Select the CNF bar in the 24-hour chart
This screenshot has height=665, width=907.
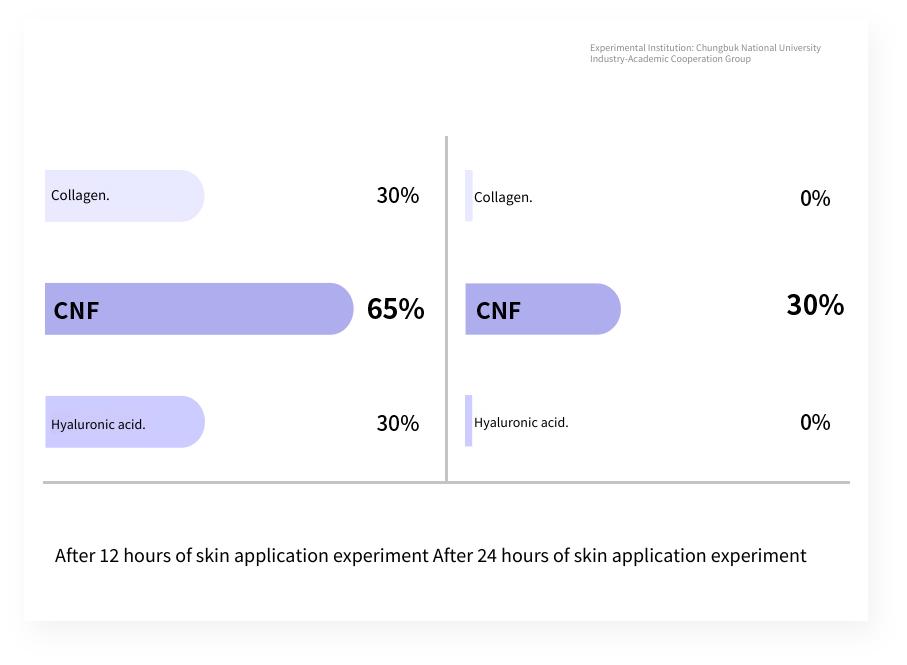pos(543,309)
